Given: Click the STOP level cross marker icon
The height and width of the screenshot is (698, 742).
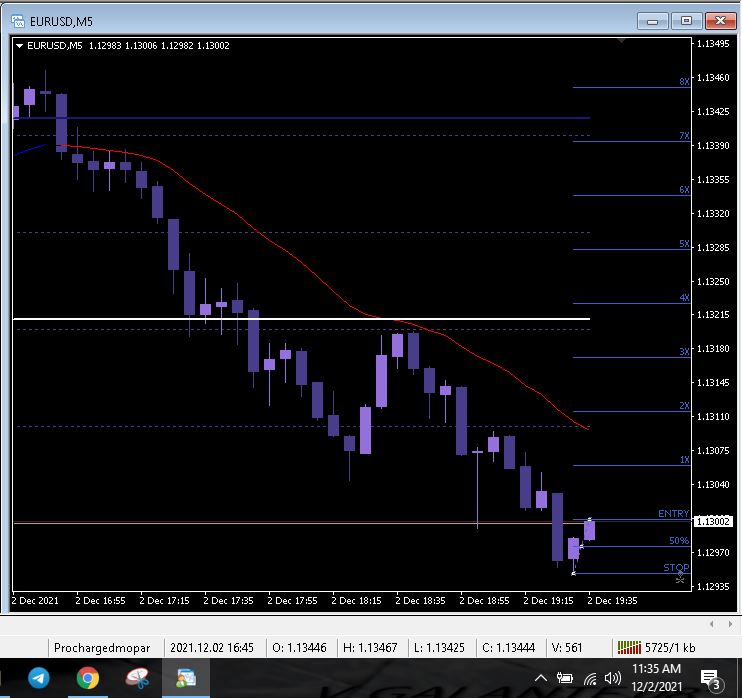Looking at the screenshot, I should tap(680, 577).
